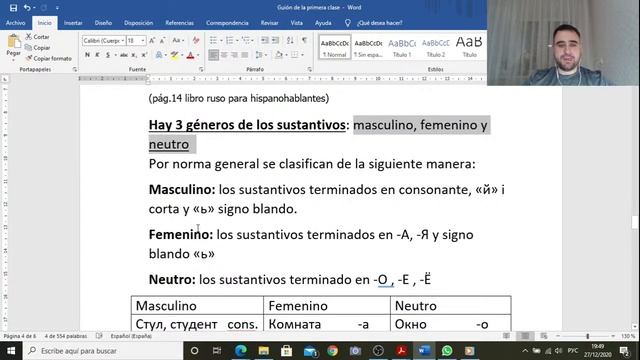Toggle subscript x₂ formatting
Viewport: 640px width, 360px height.
[134, 55]
